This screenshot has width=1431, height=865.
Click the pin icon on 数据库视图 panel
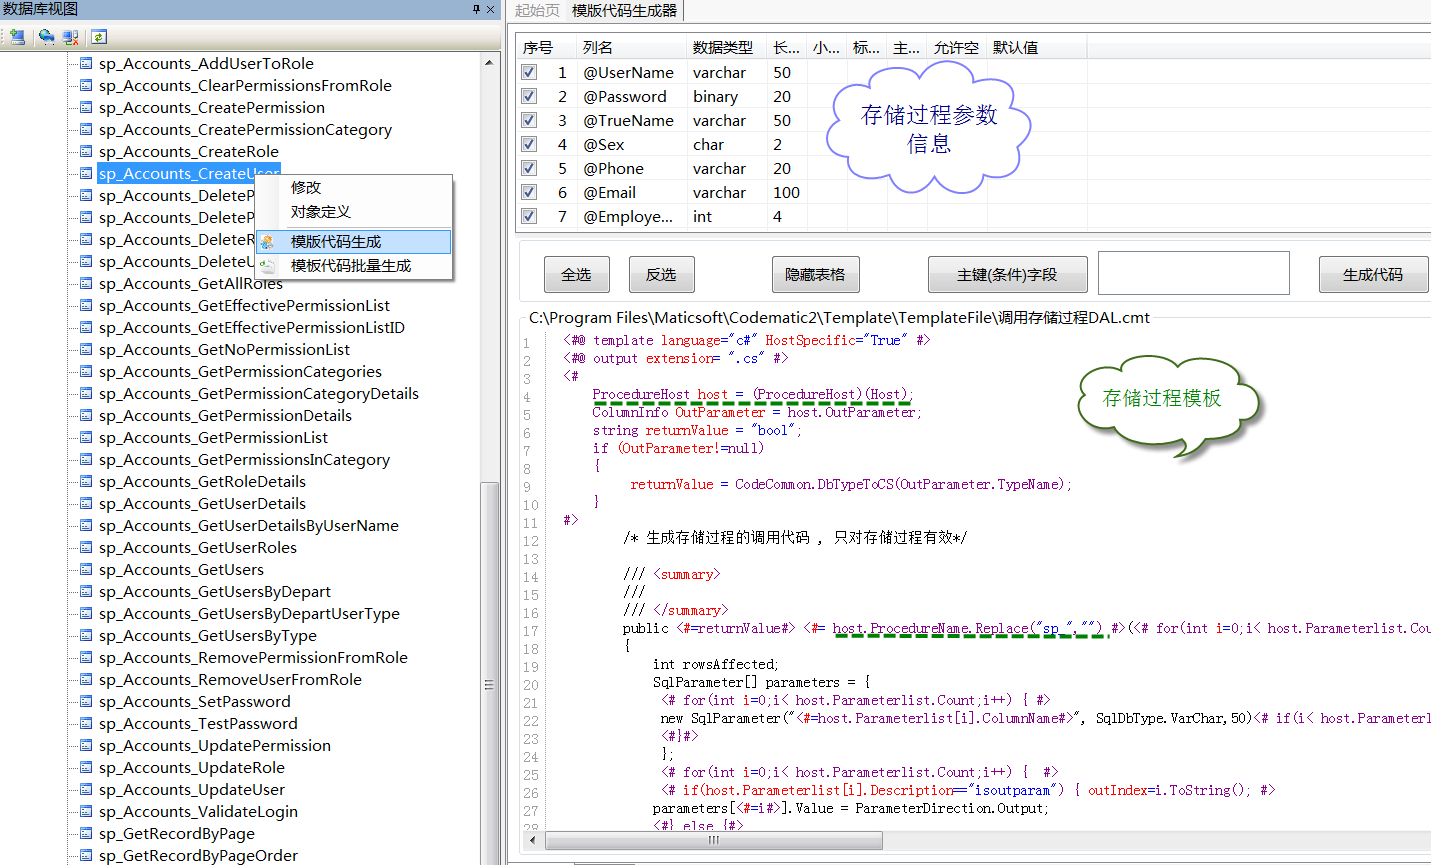pos(476,9)
